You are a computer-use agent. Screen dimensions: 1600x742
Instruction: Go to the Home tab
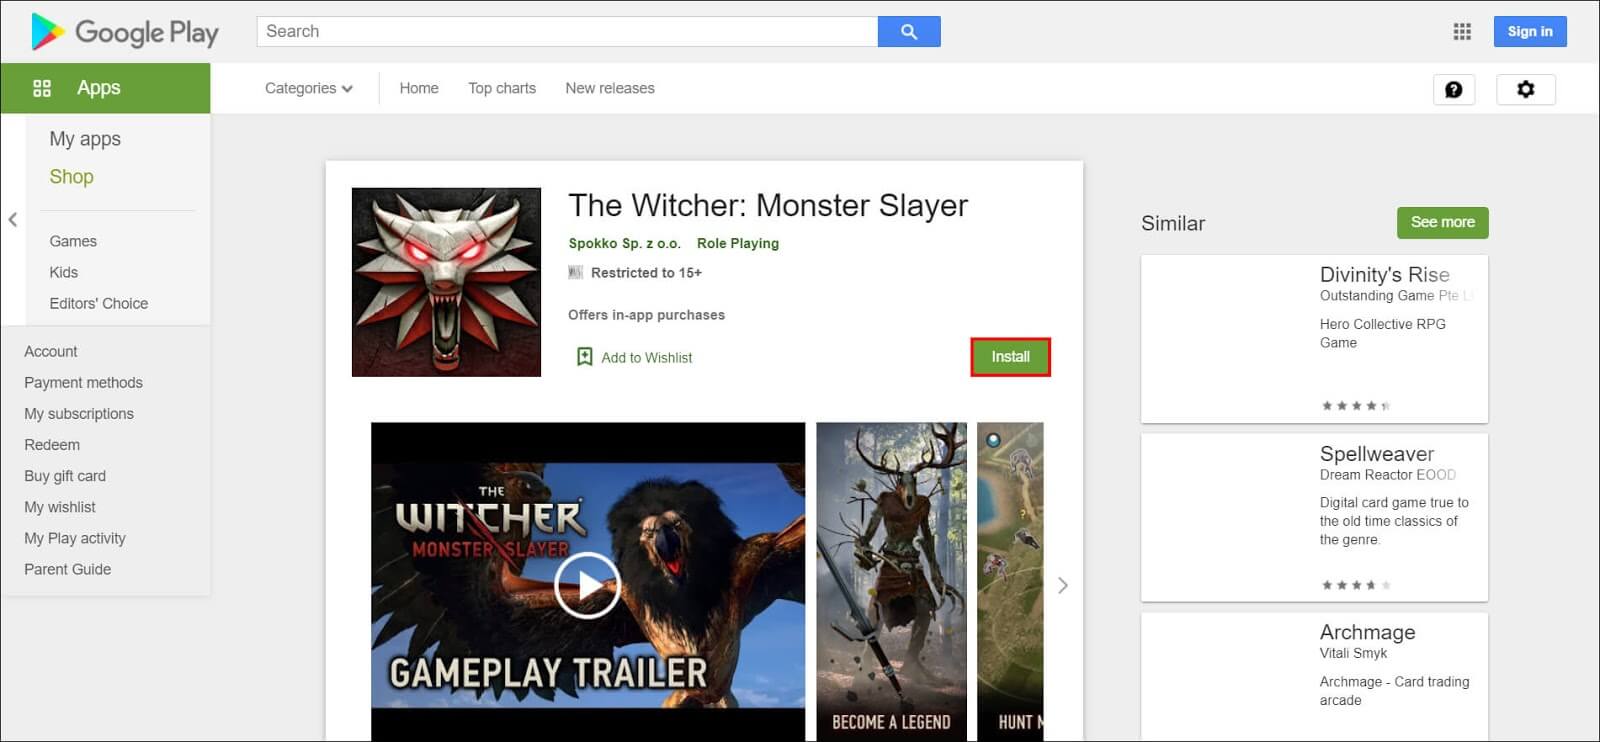click(419, 88)
